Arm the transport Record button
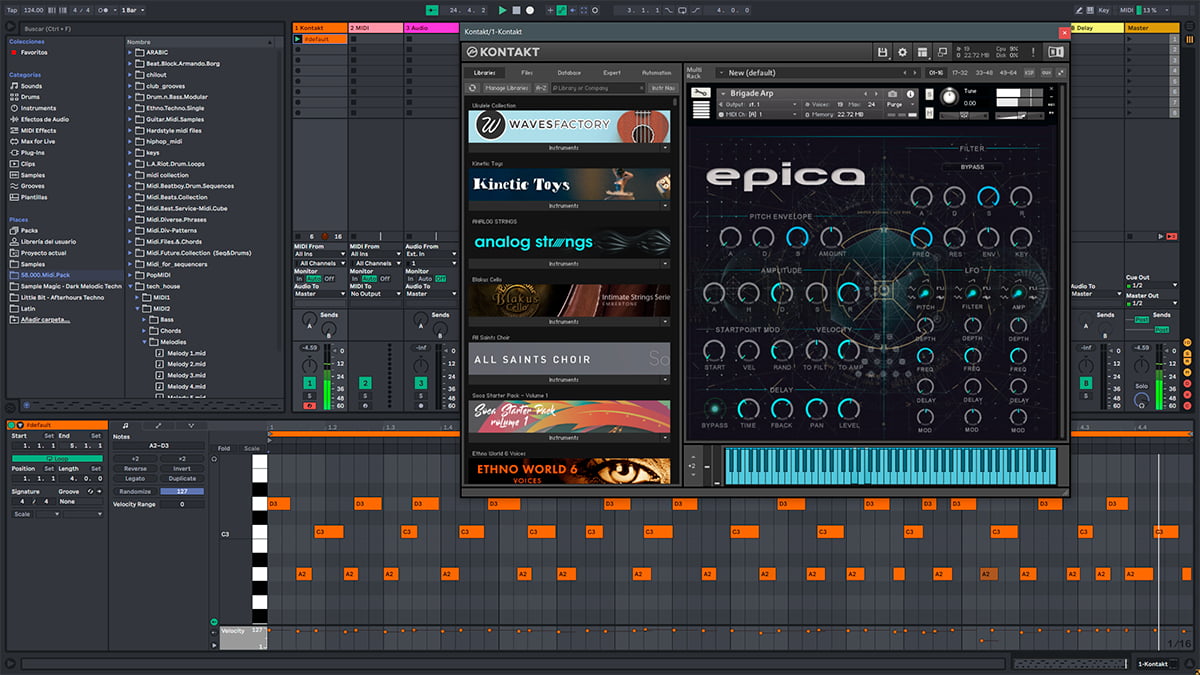 click(x=530, y=10)
